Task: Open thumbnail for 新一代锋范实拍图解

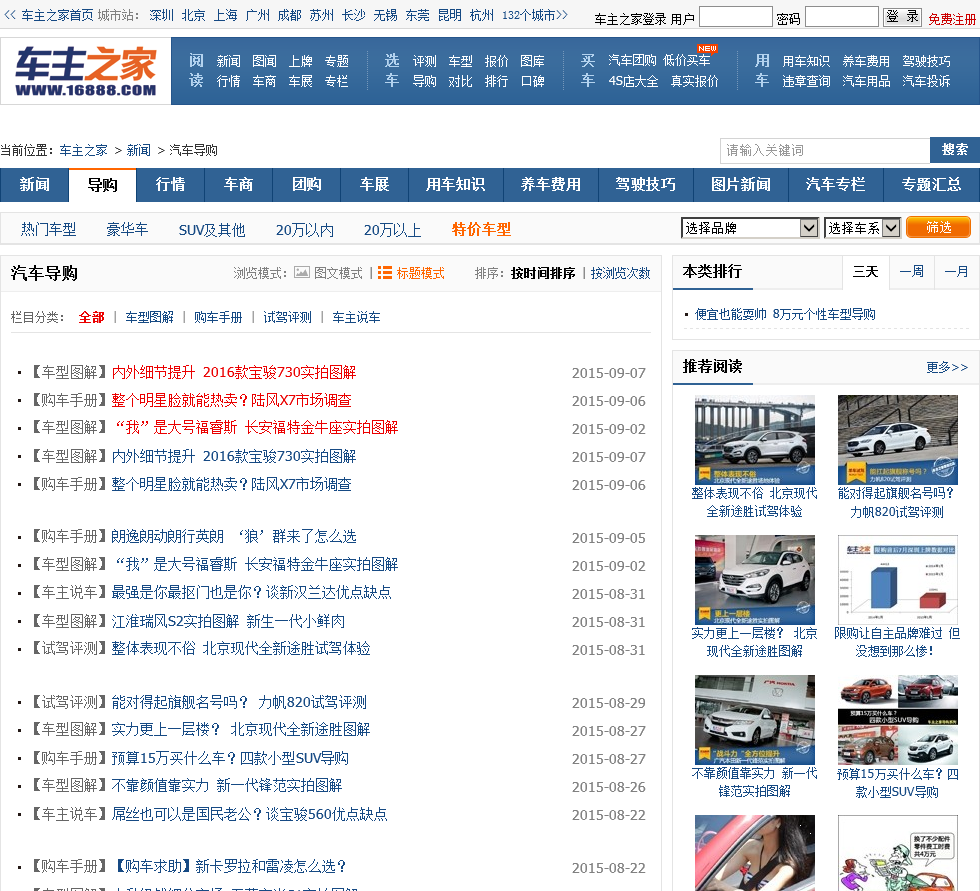Action: tap(755, 720)
